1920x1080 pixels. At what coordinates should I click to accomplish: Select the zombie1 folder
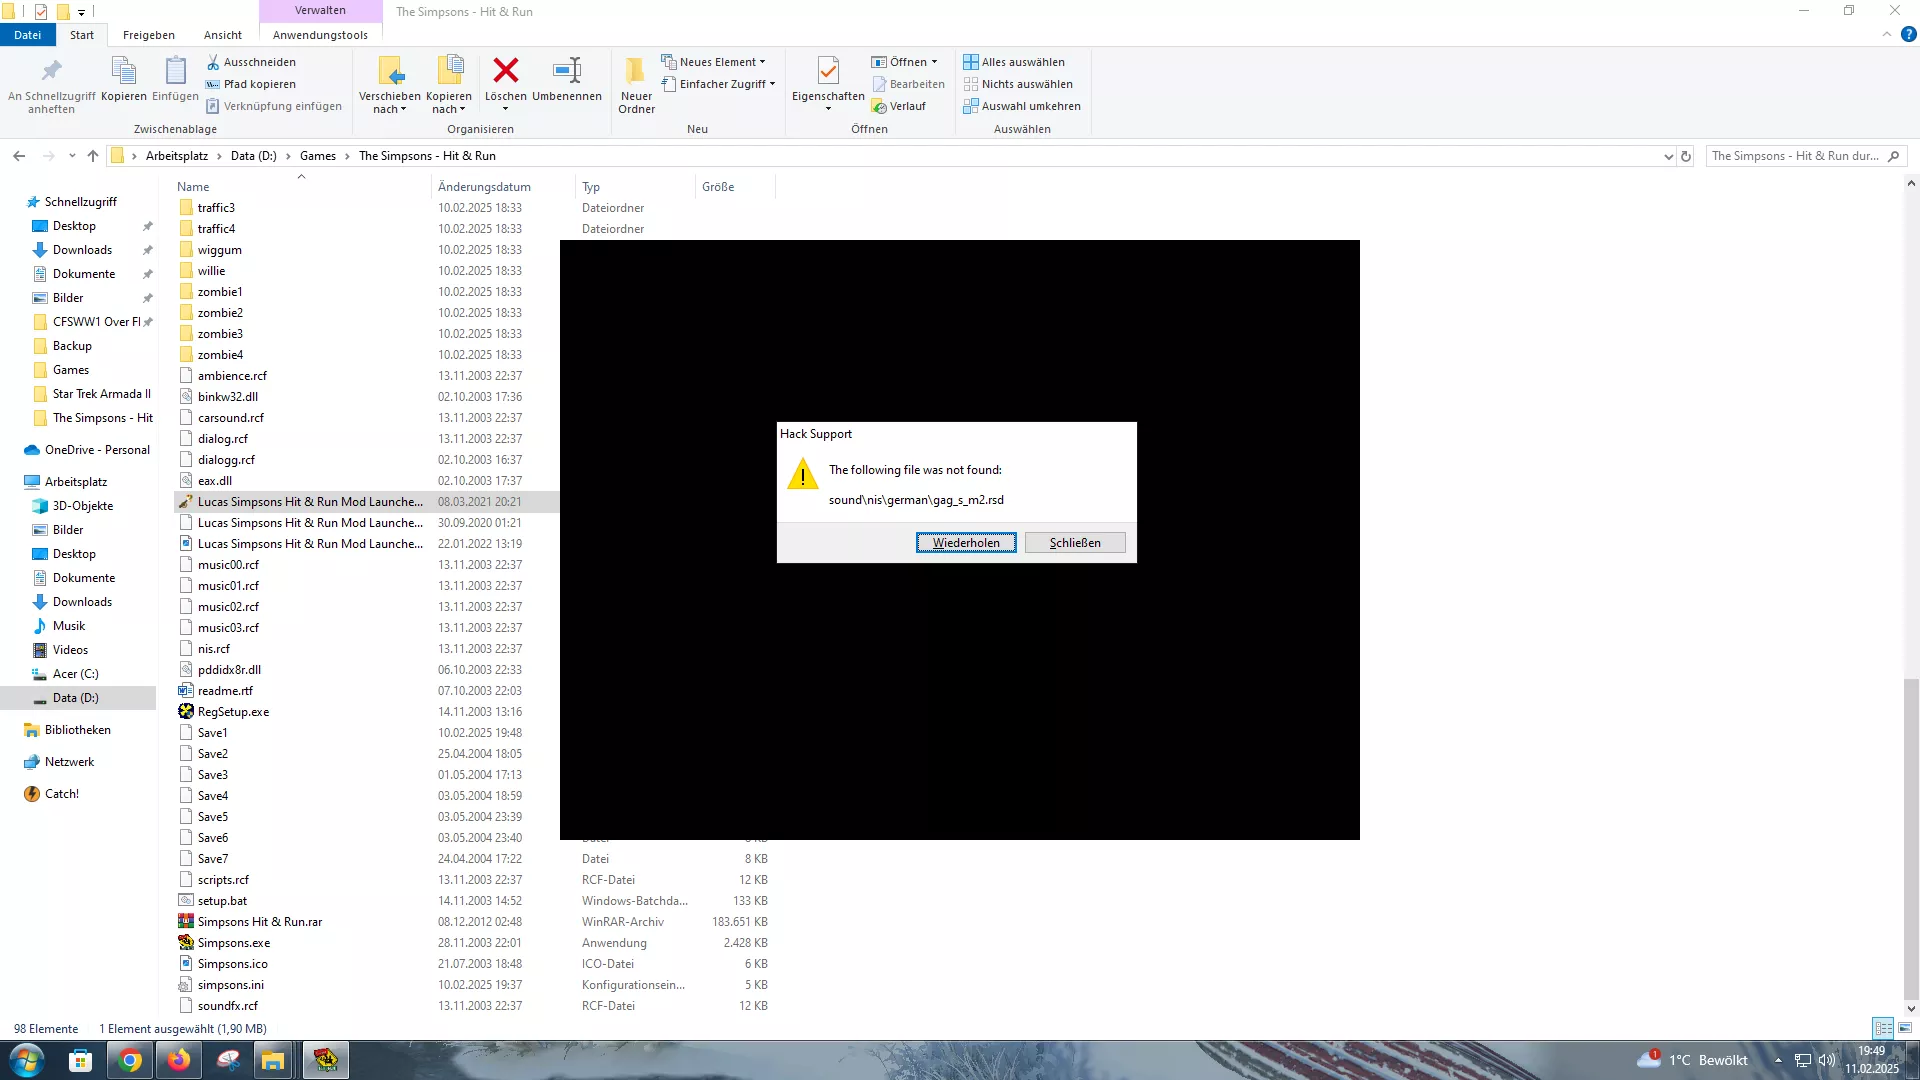tap(220, 292)
